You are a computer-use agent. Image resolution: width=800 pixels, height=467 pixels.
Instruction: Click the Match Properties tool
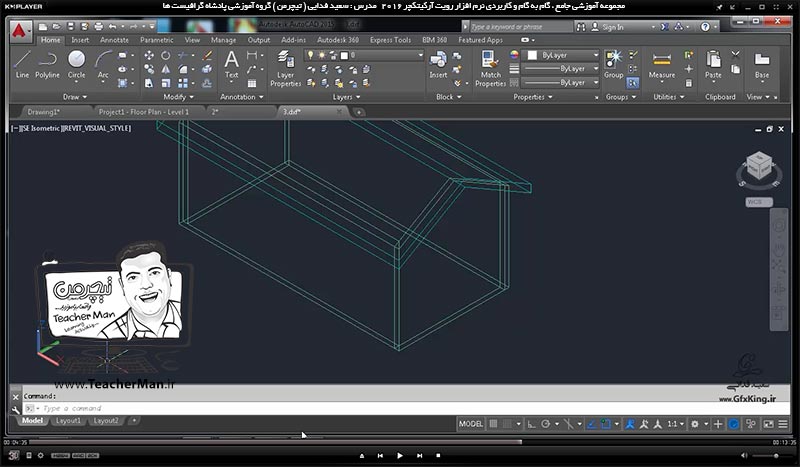tap(490, 69)
